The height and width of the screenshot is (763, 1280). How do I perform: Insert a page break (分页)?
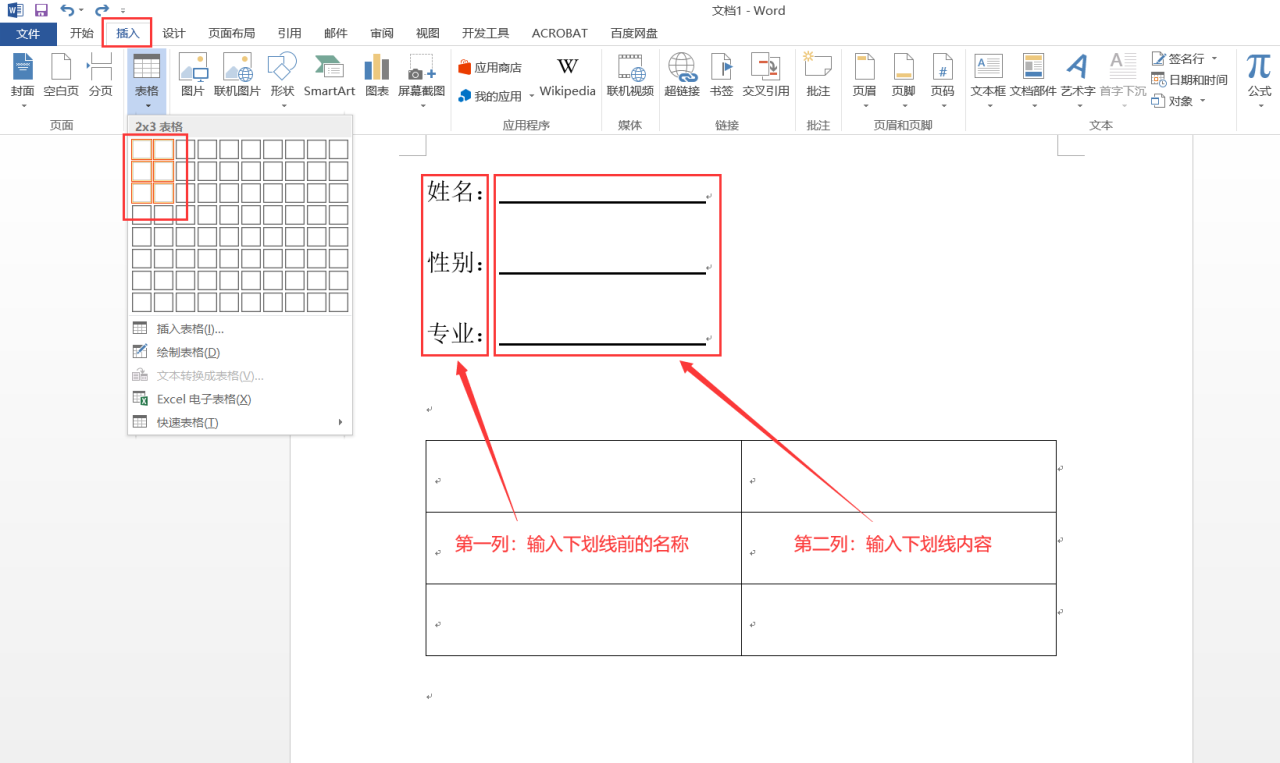100,77
